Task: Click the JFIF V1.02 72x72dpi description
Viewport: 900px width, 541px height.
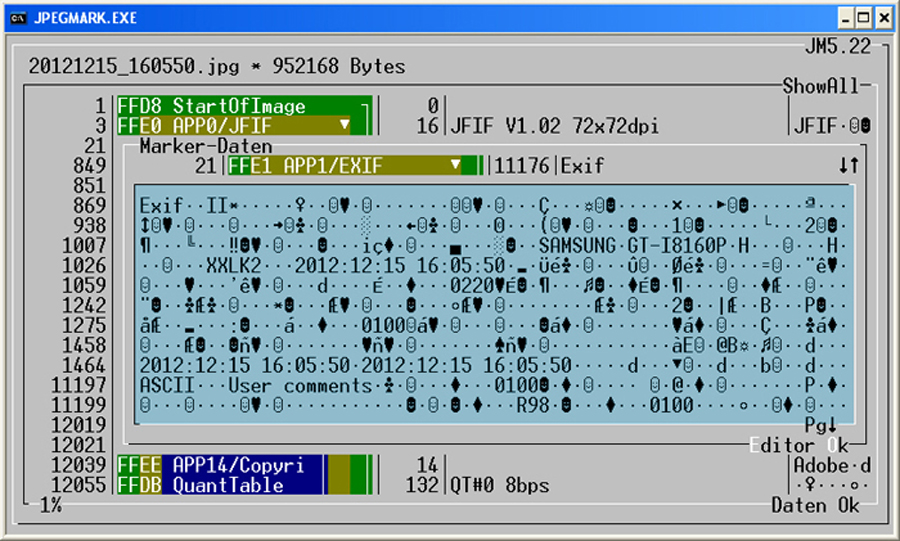Action: [x=554, y=126]
